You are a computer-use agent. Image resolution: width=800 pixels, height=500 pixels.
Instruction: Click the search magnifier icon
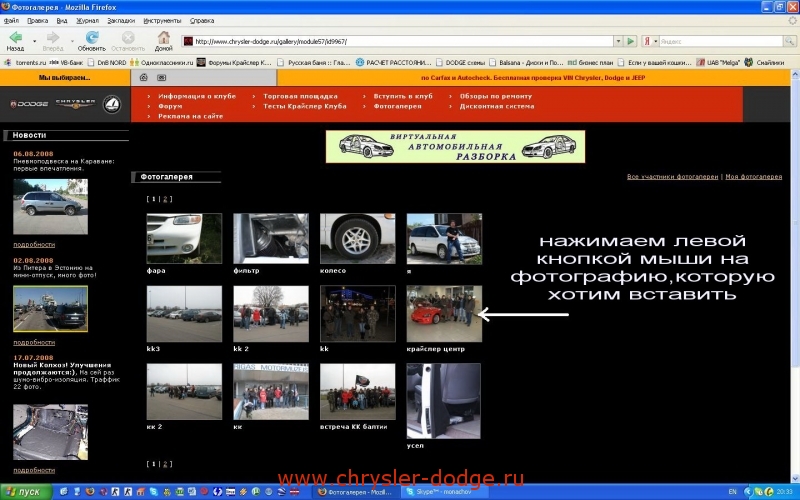pyautogui.click(x=789, y=41)
